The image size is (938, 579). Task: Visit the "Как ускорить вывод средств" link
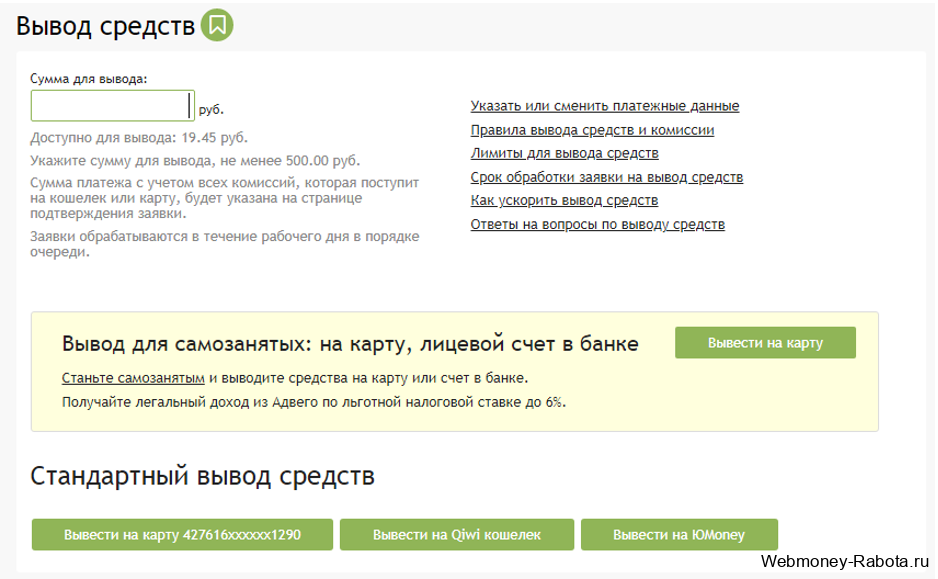(564, 200)
